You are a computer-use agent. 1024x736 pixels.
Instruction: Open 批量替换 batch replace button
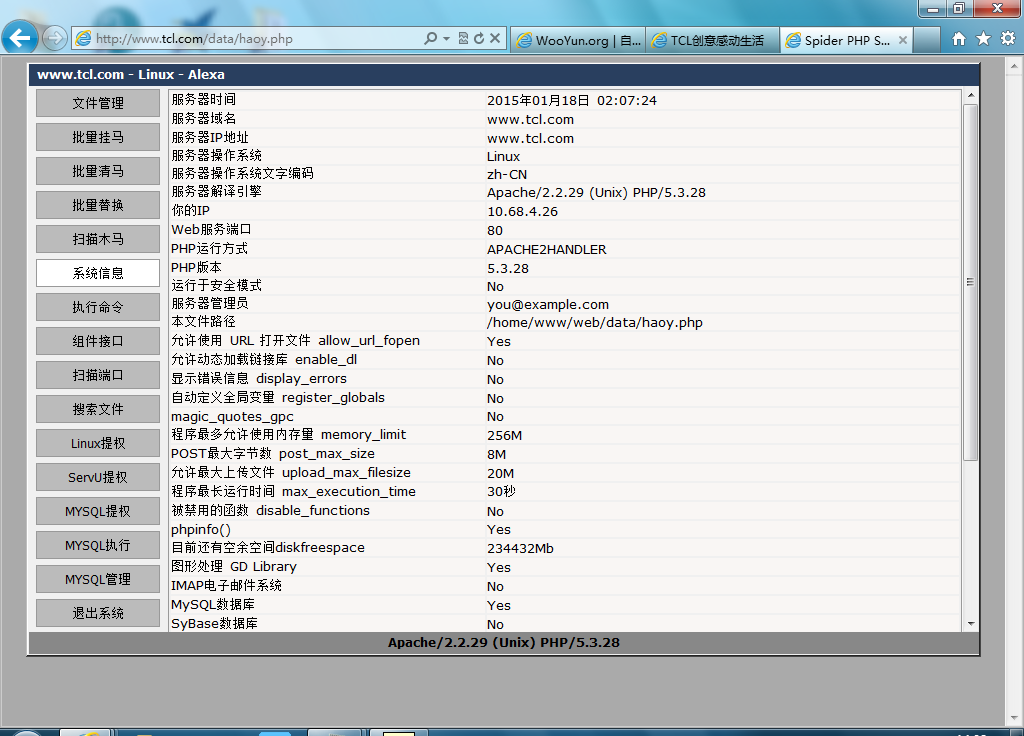point(98,205)
